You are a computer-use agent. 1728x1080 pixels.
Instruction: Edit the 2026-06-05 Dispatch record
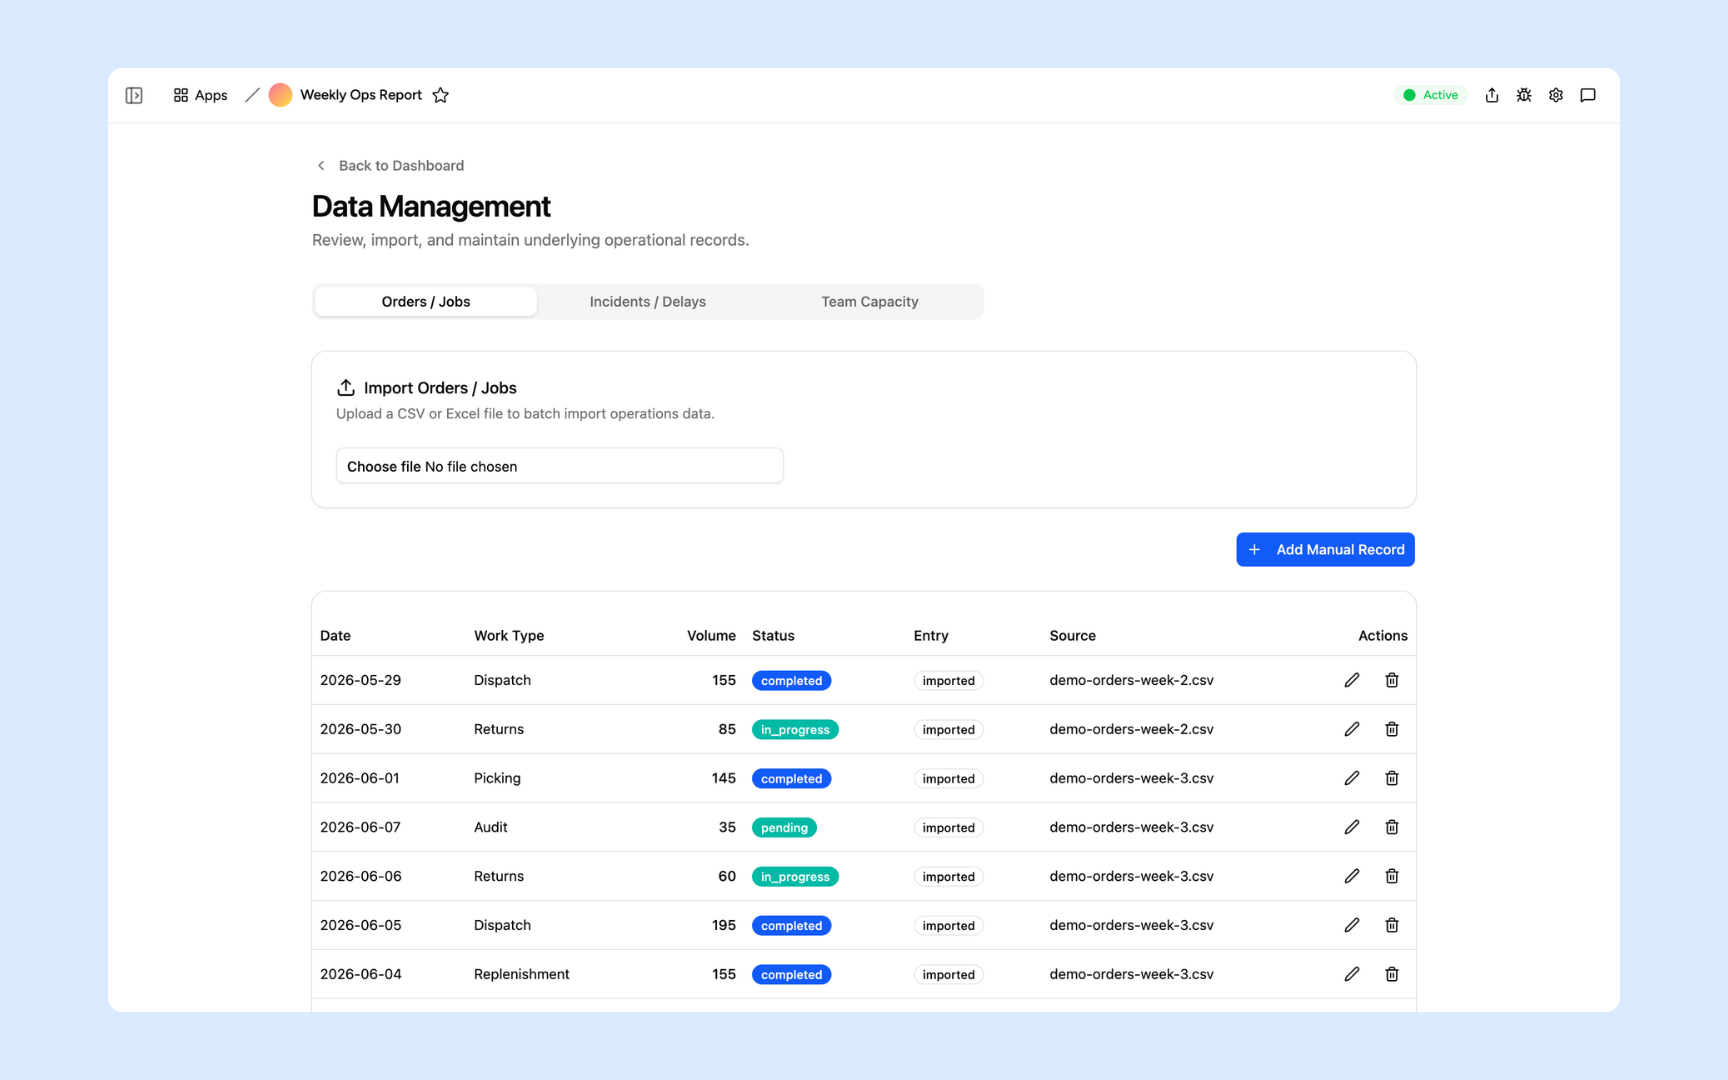1352,925
